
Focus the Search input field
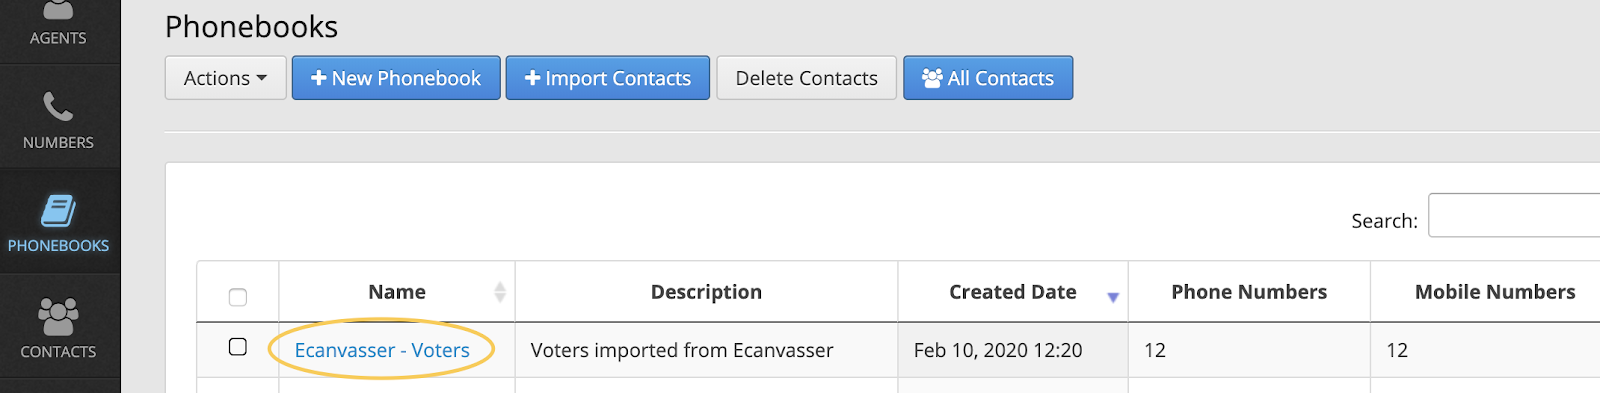coord(1514,215)
